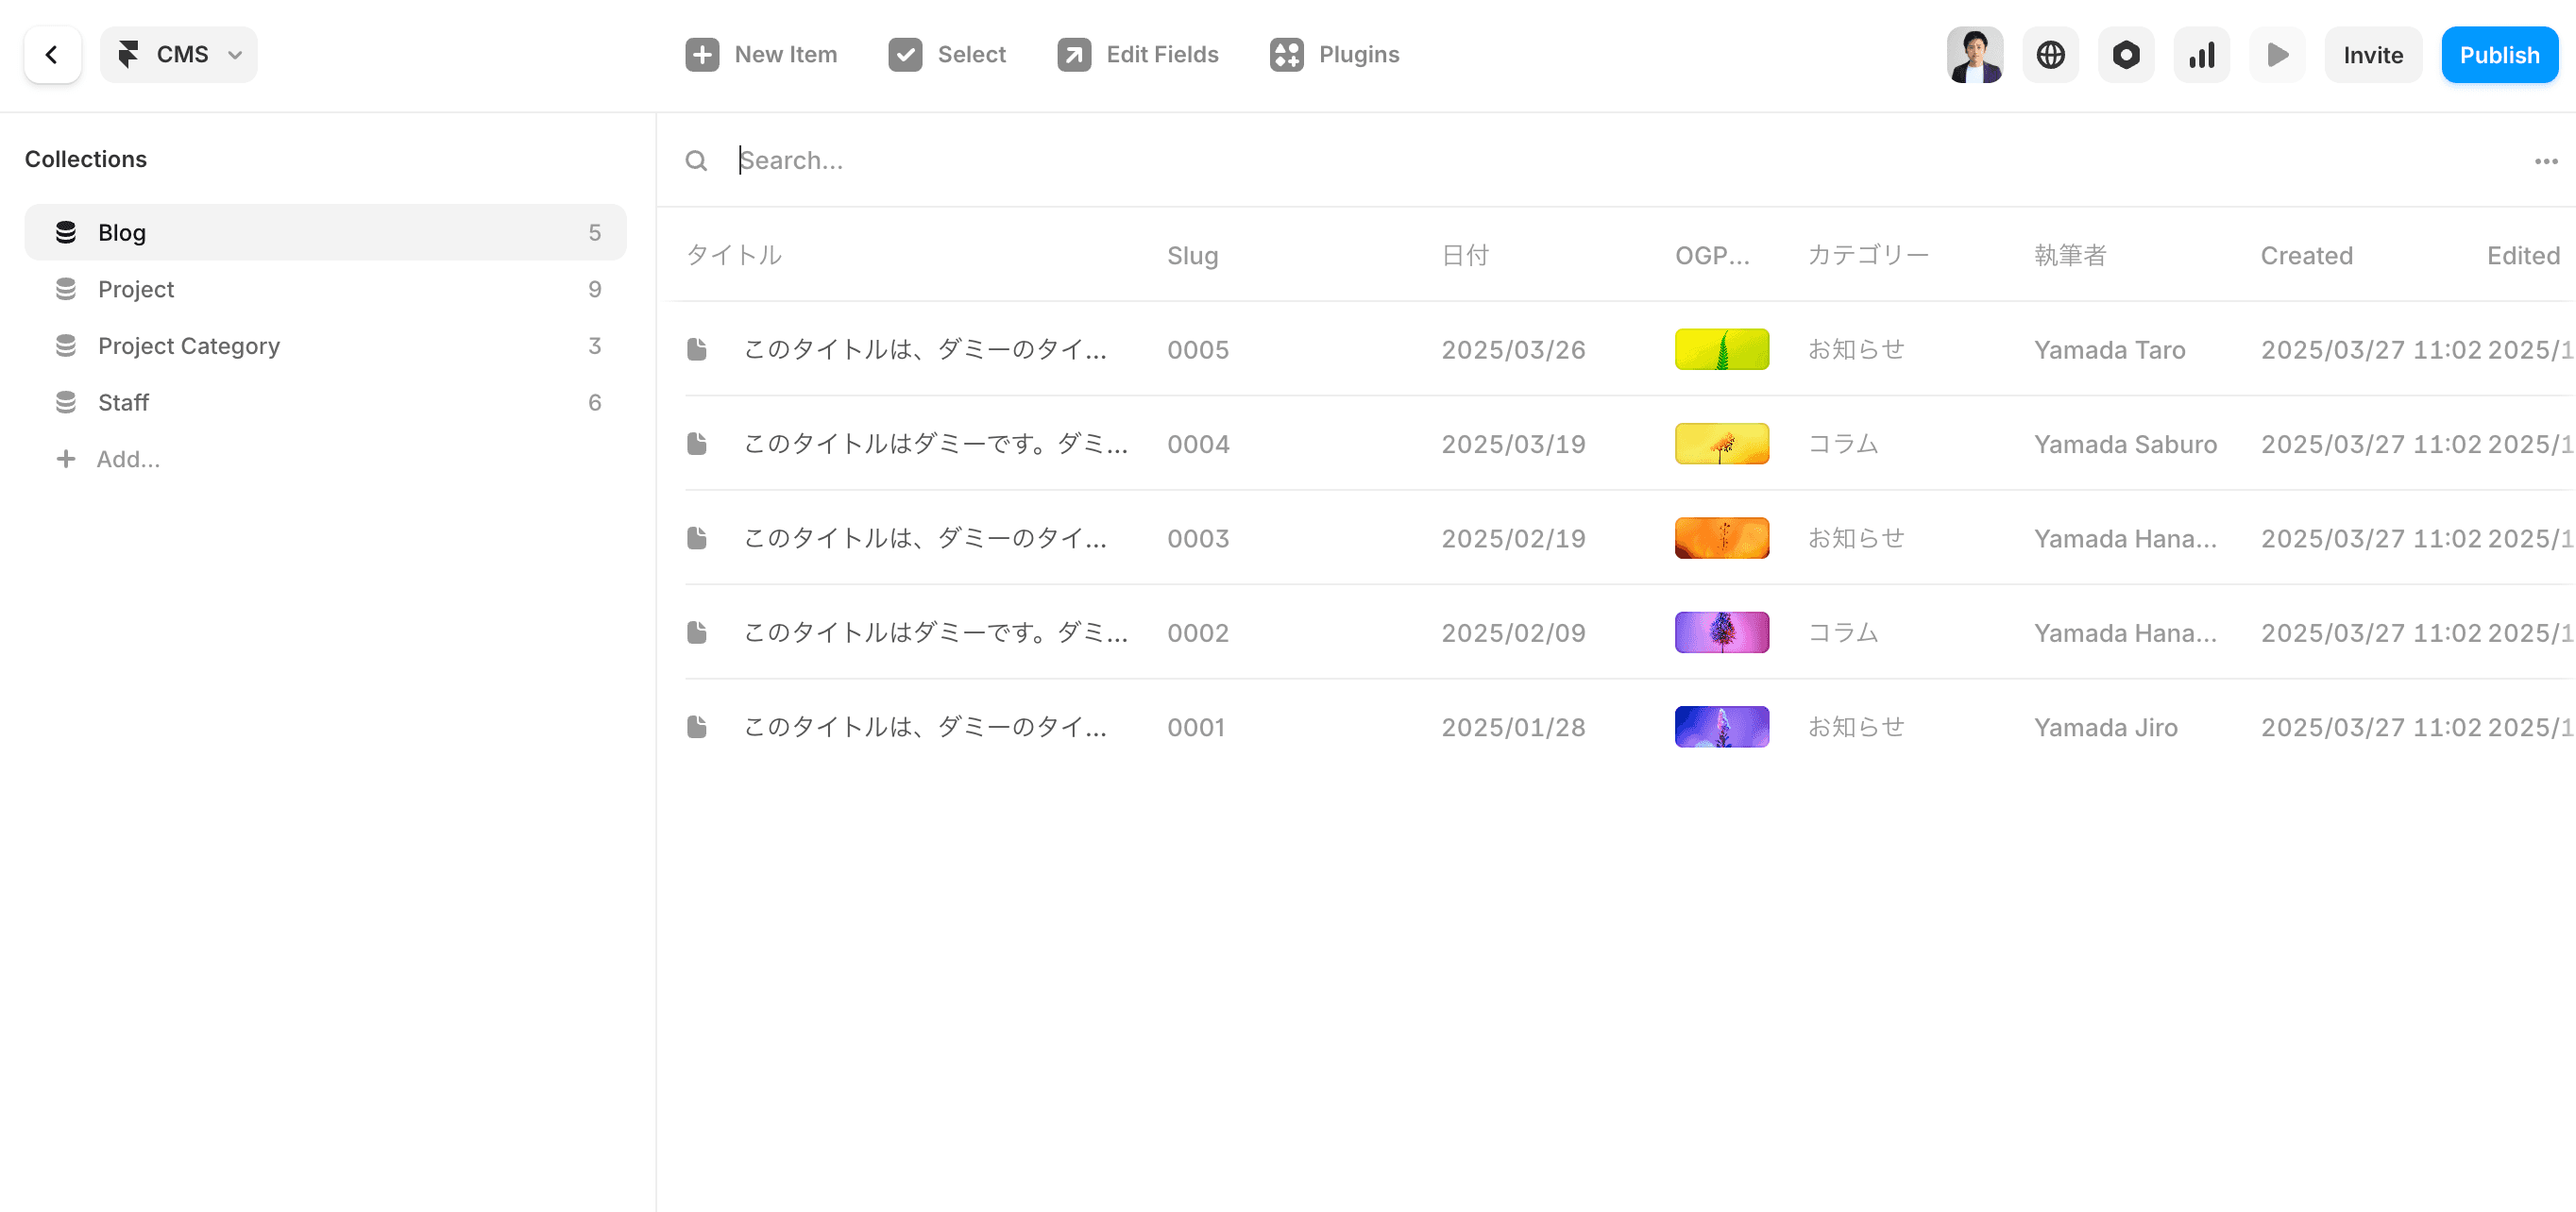Switch to the Project collection
The width and height of the screenshot is (2576, 1212).
[136, 289]
